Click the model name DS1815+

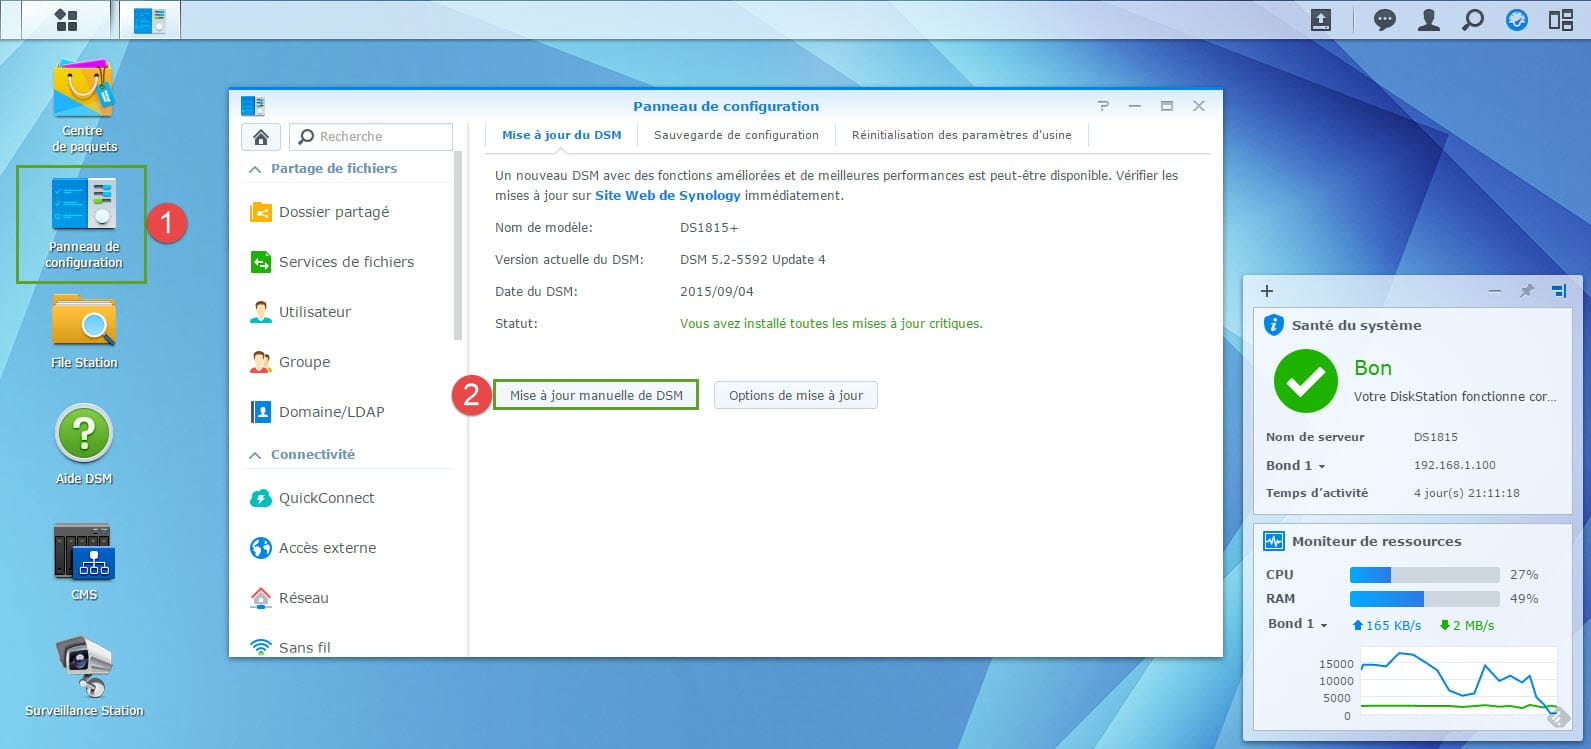coord(709,228)
